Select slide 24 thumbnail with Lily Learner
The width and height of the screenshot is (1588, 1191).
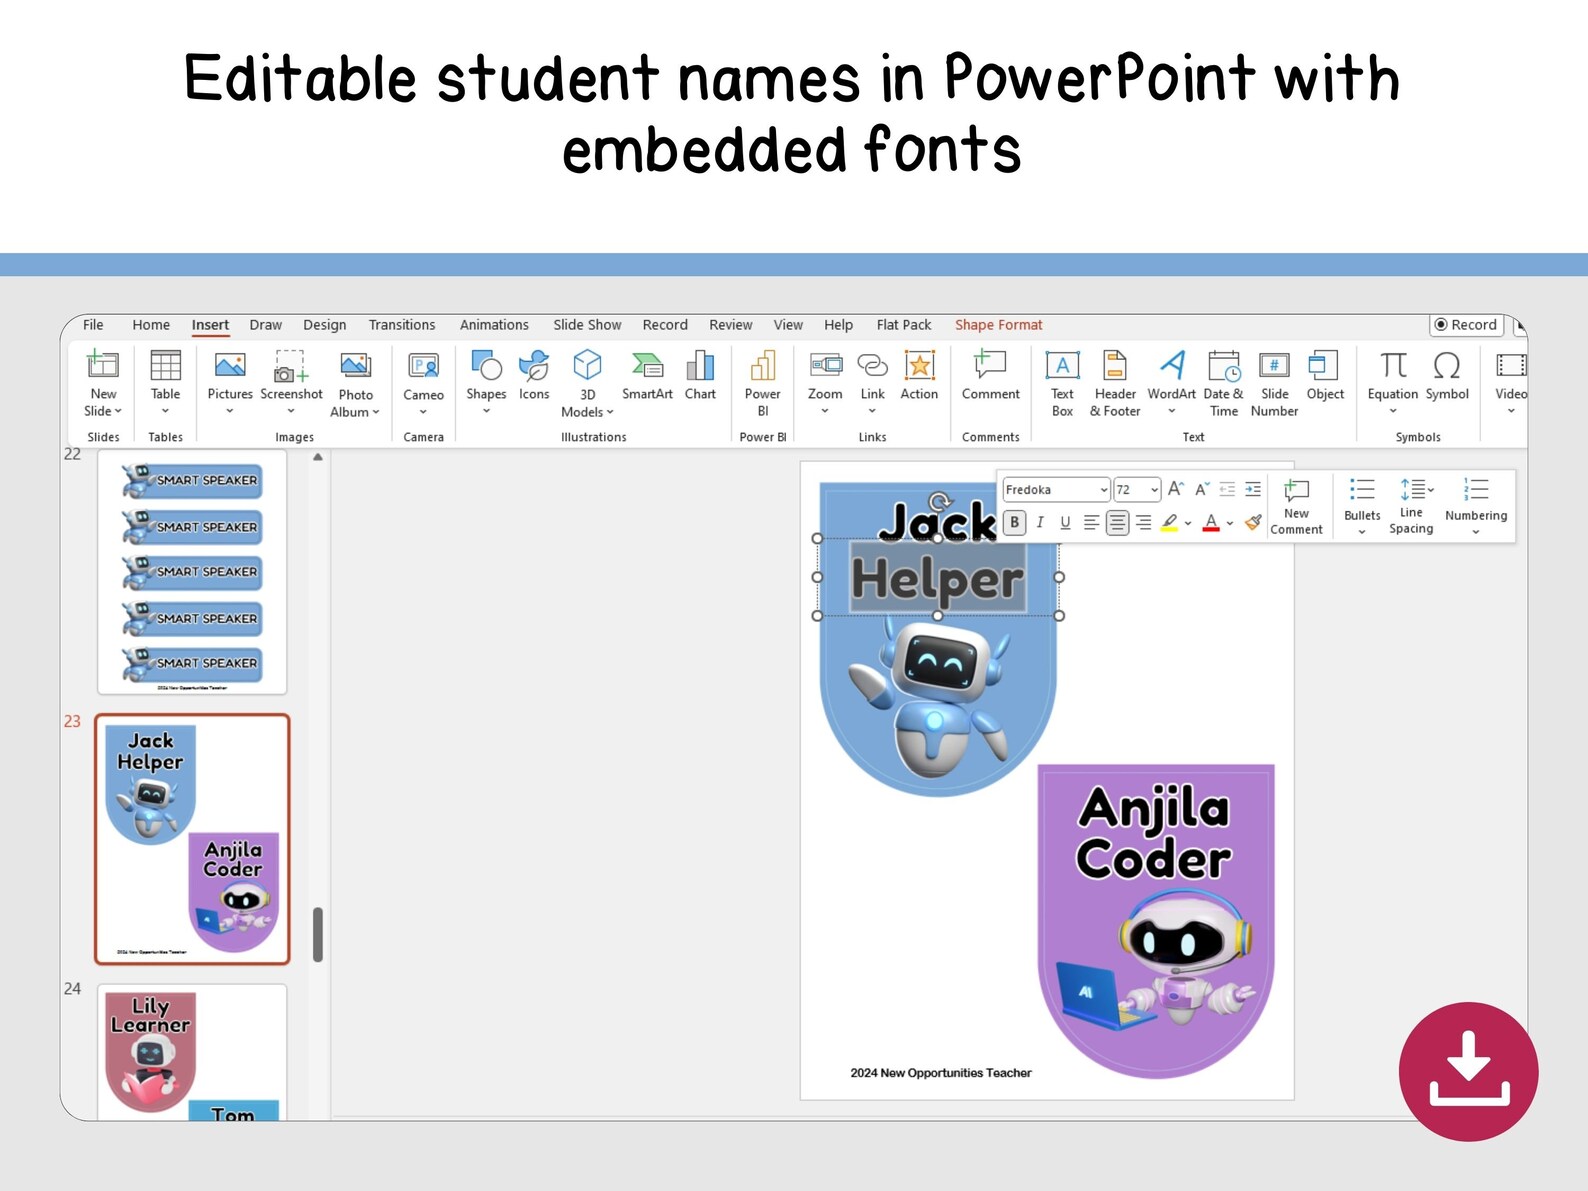click(x=192, y=1052)
